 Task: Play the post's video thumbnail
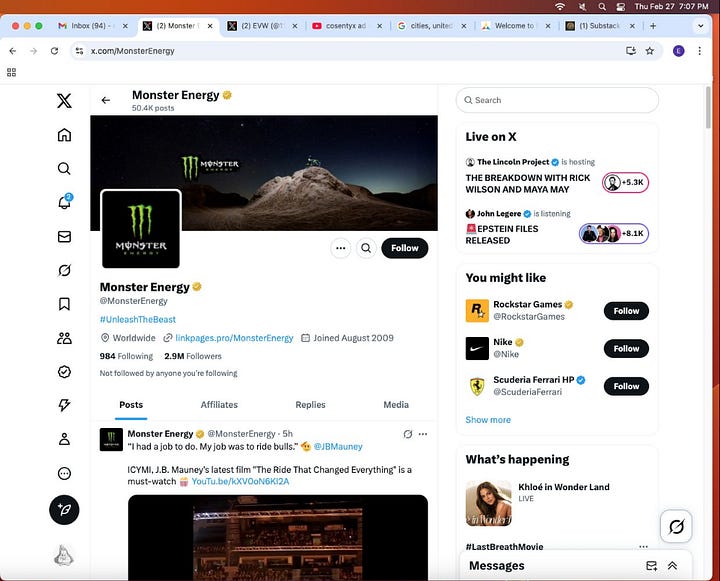(x=278, y=537)
